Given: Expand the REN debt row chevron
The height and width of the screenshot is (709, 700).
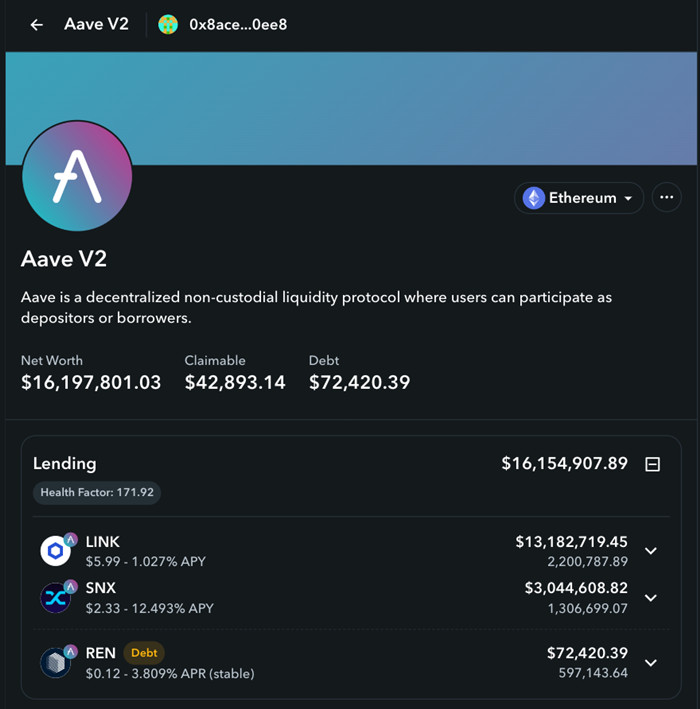Looking at the screenshot, I should coord(651,663).
